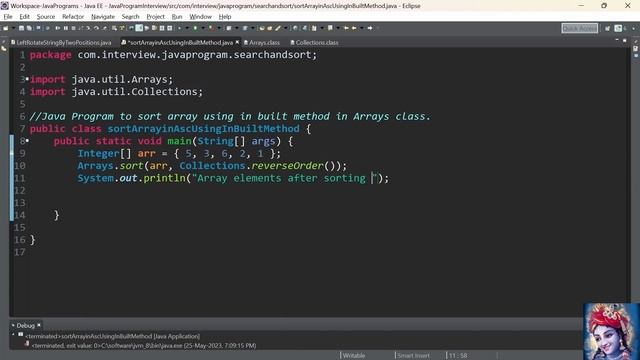
Task: Click reverseOrder in line 10
Action: click(x=287, y=166)
